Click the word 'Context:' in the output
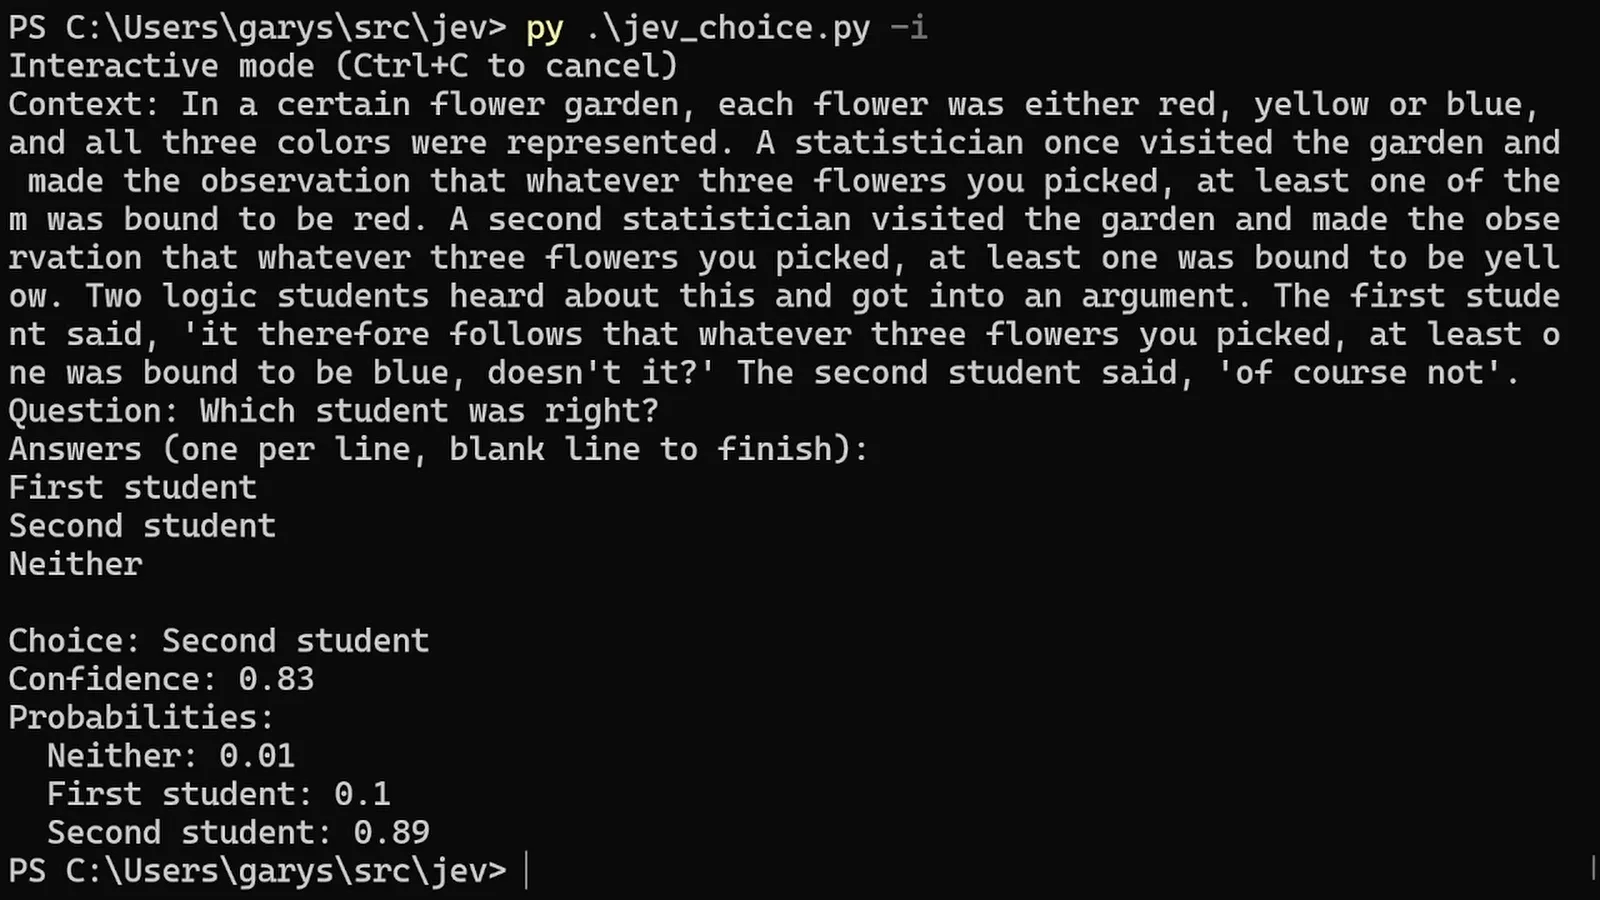This screenshot has height=900, width=1600. pos(84,104)
